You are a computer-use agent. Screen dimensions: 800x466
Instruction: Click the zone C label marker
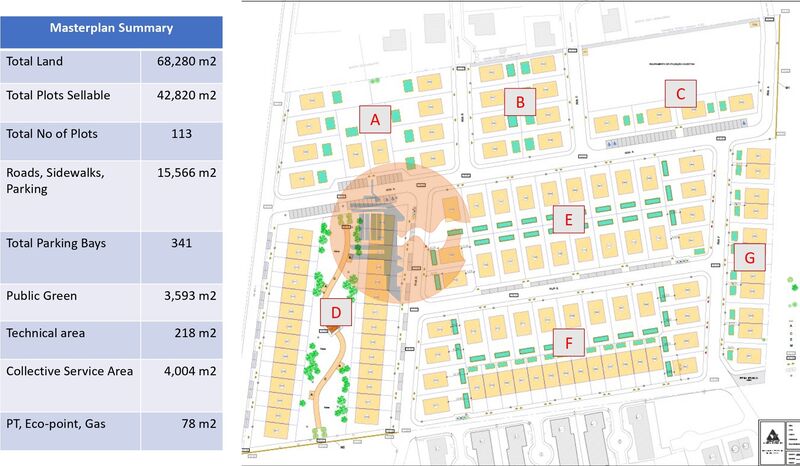680,95
